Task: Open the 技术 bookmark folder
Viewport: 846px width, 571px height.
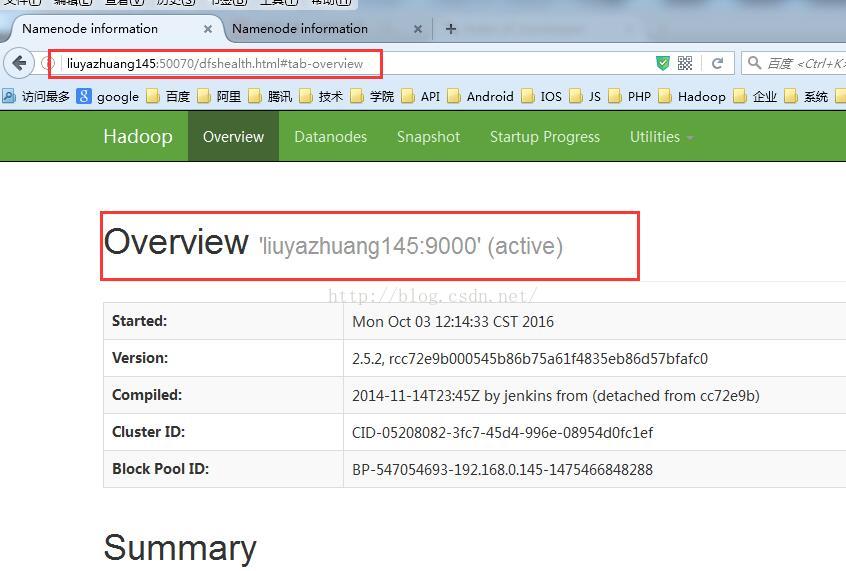Action: (x=322, y=97)
